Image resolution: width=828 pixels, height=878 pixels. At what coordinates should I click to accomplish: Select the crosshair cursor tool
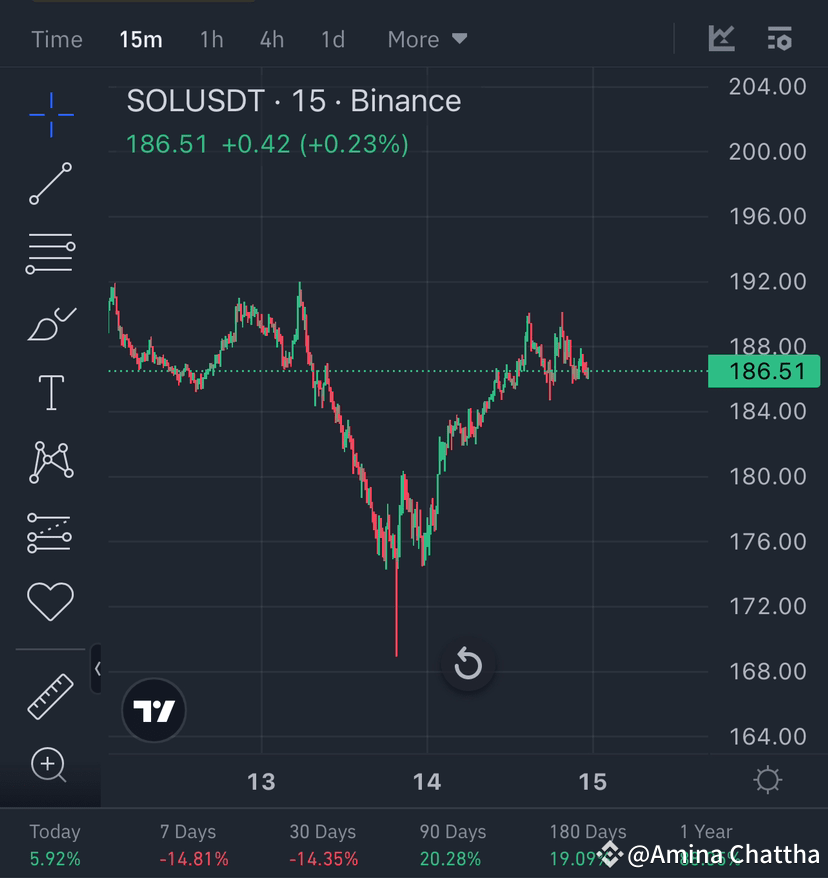[x=50, y=116]
